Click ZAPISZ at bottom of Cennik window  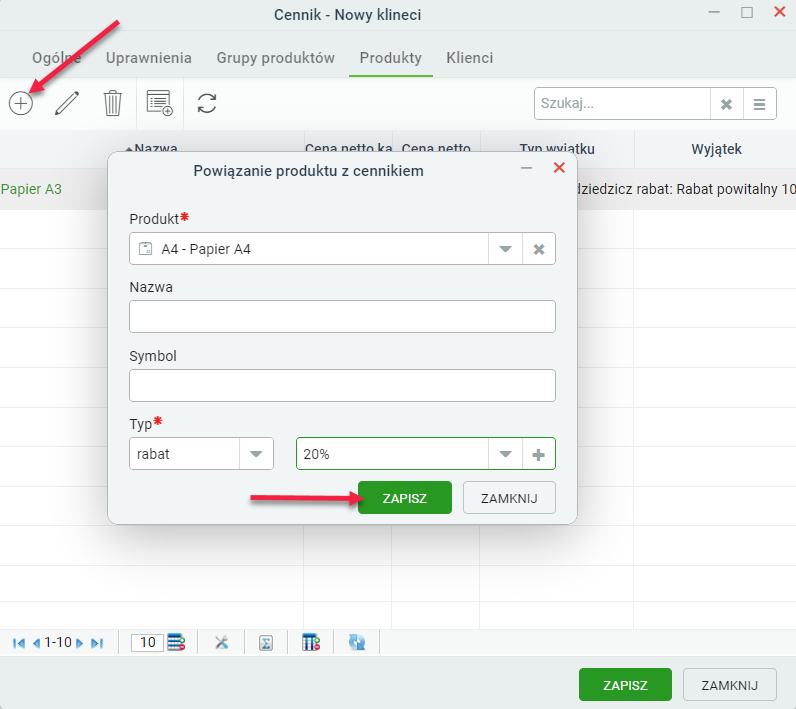point(625,685)
